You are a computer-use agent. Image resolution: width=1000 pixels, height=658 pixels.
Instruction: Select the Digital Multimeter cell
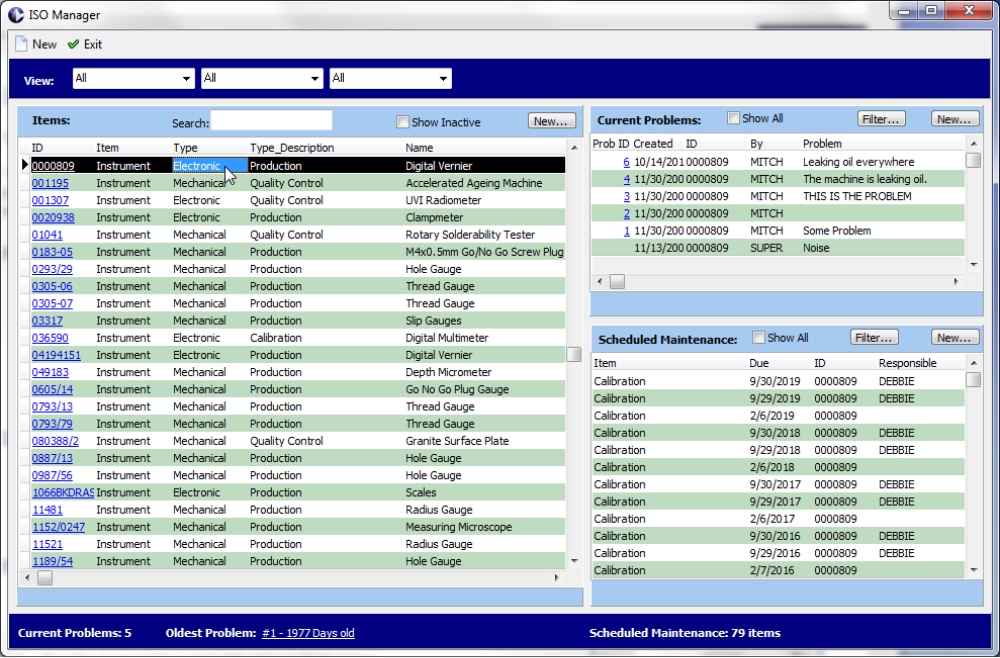click(x=447, y=338)
